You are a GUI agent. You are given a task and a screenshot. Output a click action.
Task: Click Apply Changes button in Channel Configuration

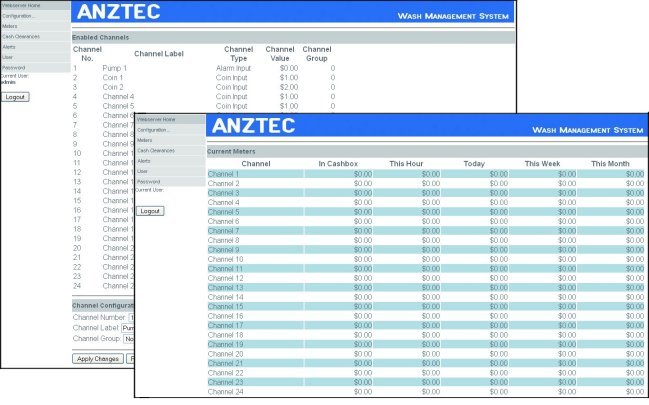(x=98, y=359)
